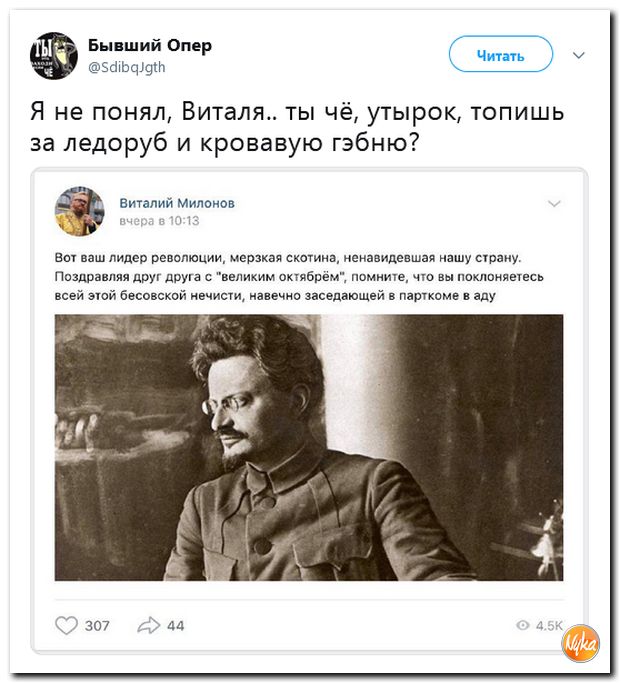Screen dimensions: 621x684
Task: Open the вчера в 10:13 timestamp
Action: pos(159,221)
